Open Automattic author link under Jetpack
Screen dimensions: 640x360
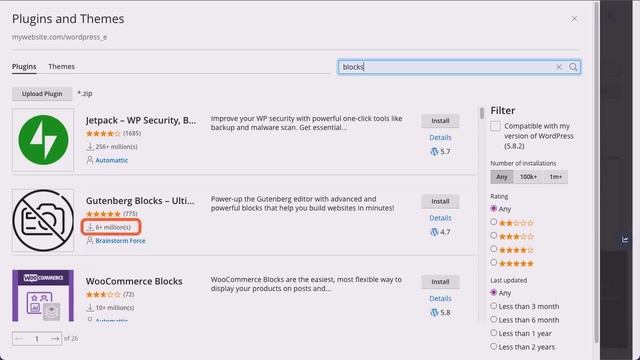pyautogui.click(x=111, y=160)
